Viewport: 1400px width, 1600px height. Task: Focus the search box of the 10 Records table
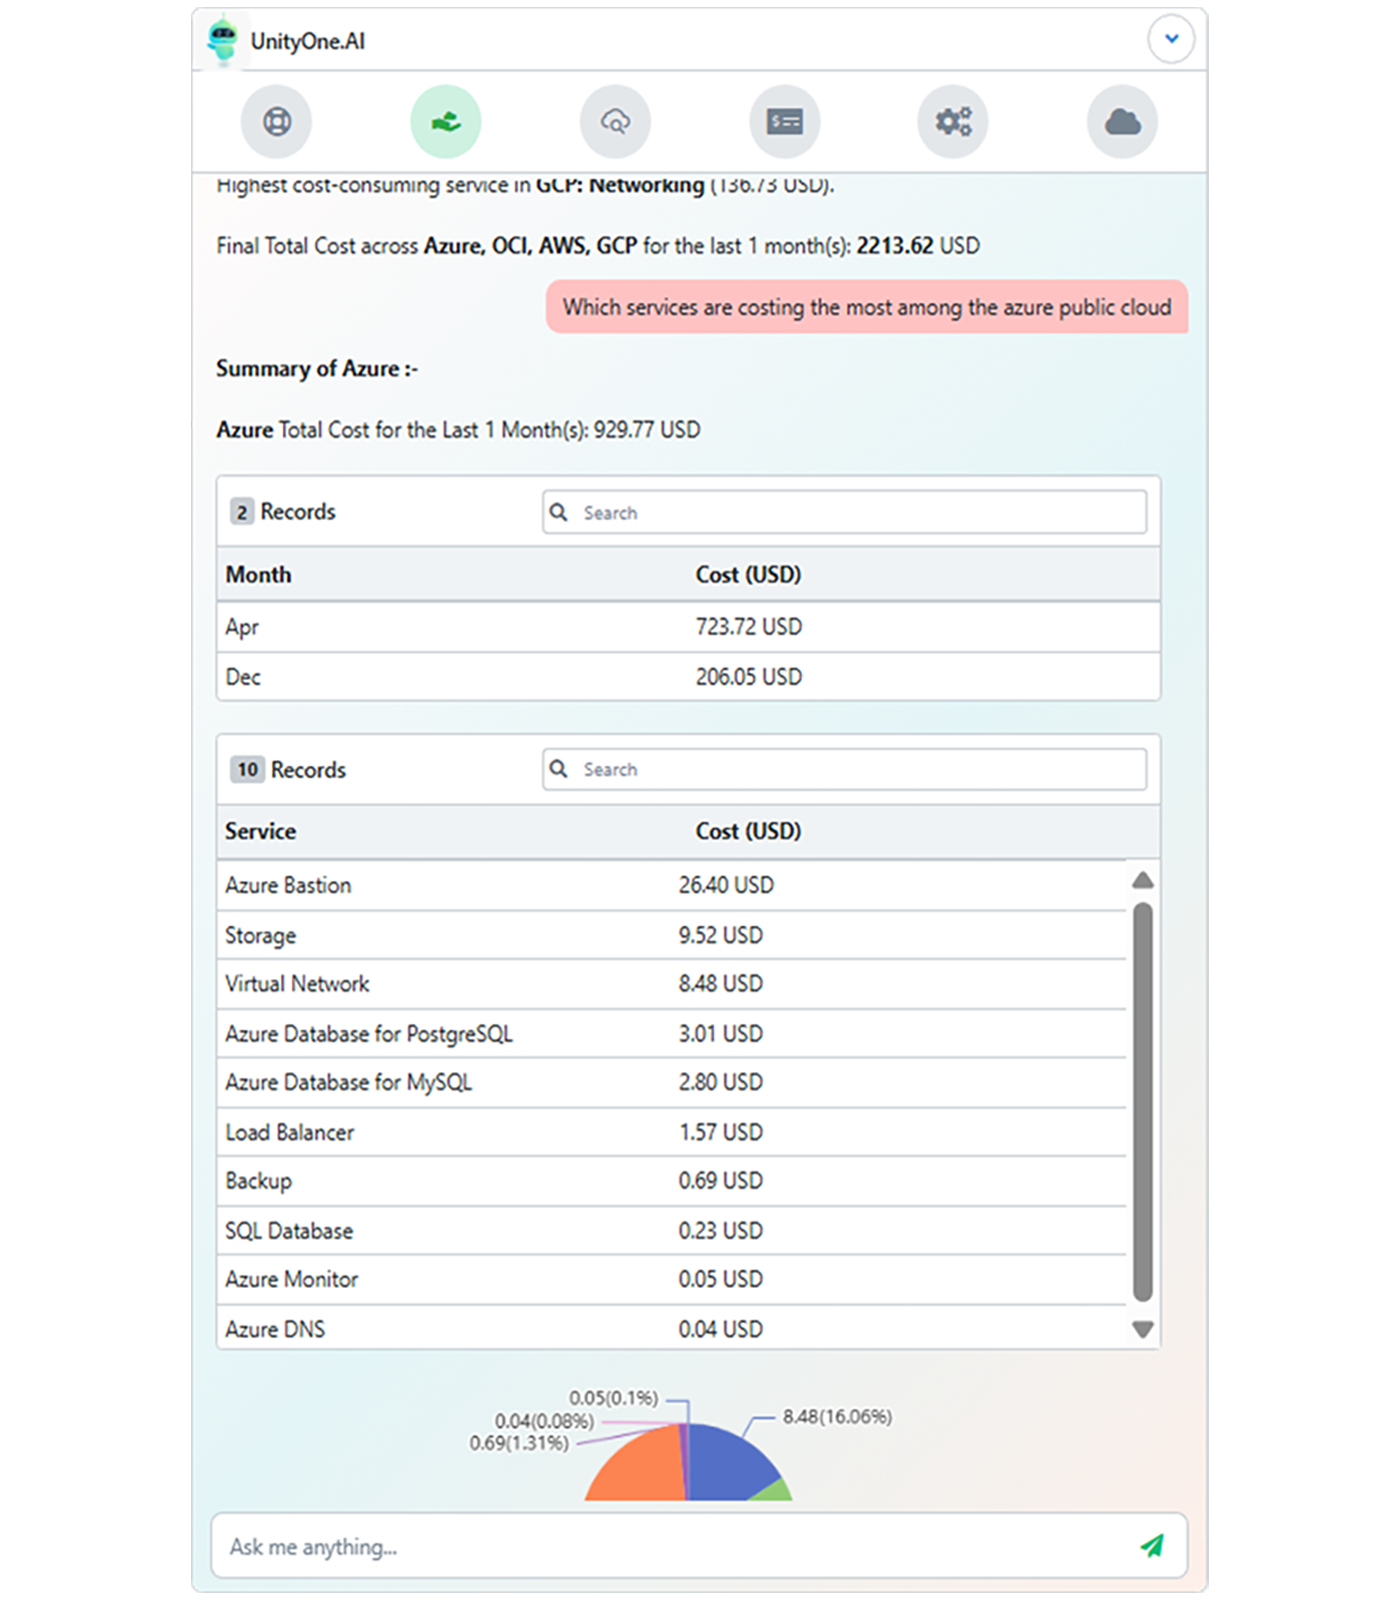845,769
